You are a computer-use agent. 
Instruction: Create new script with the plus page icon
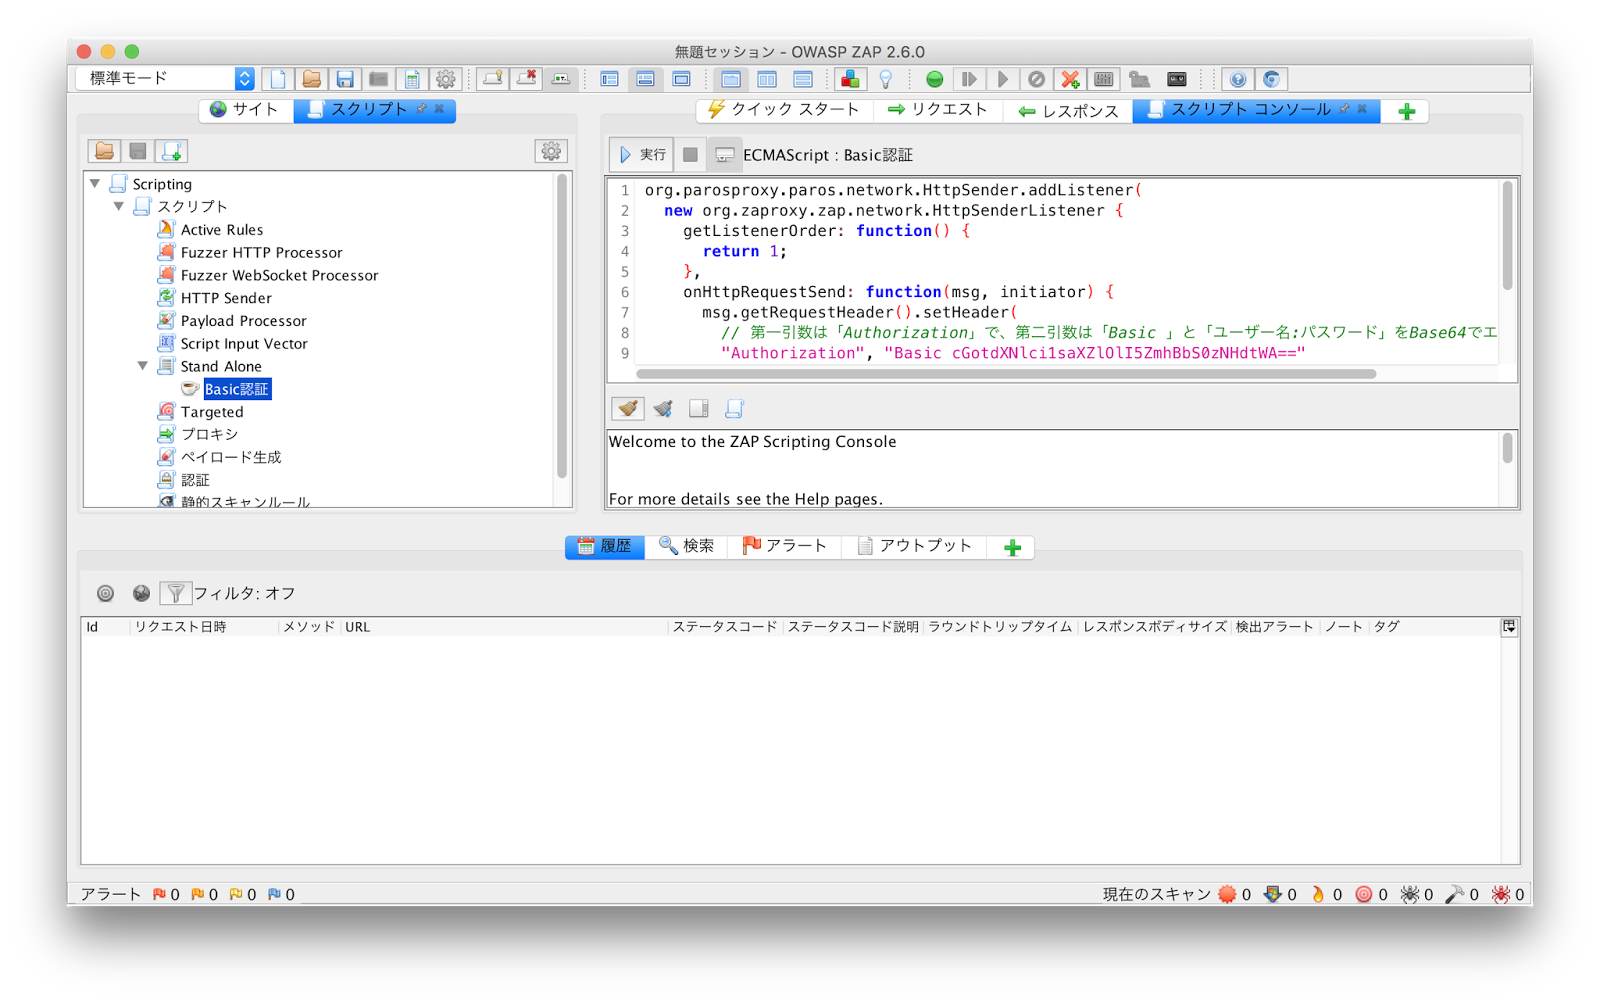172,151
